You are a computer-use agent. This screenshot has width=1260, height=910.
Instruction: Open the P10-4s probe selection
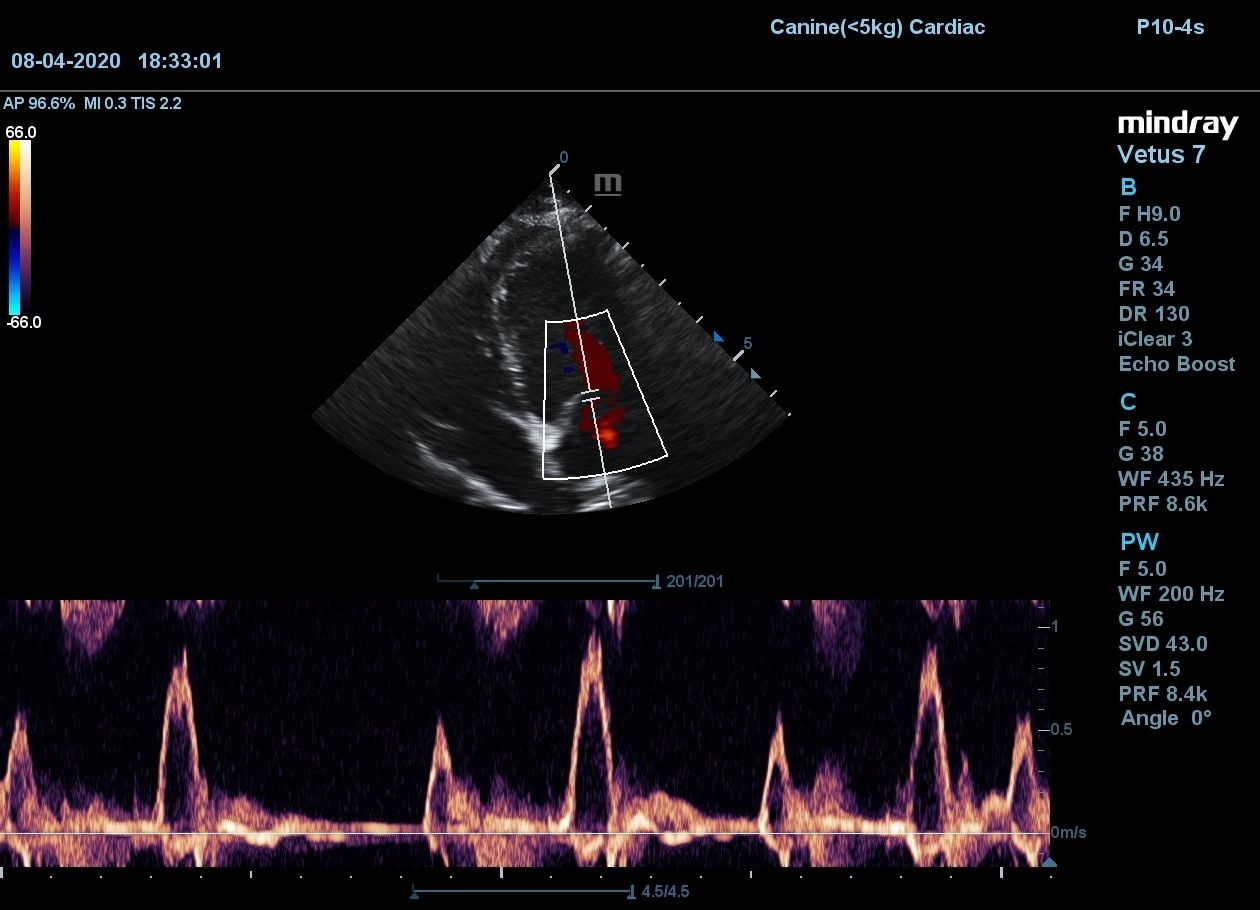(x=1170, y=27)
